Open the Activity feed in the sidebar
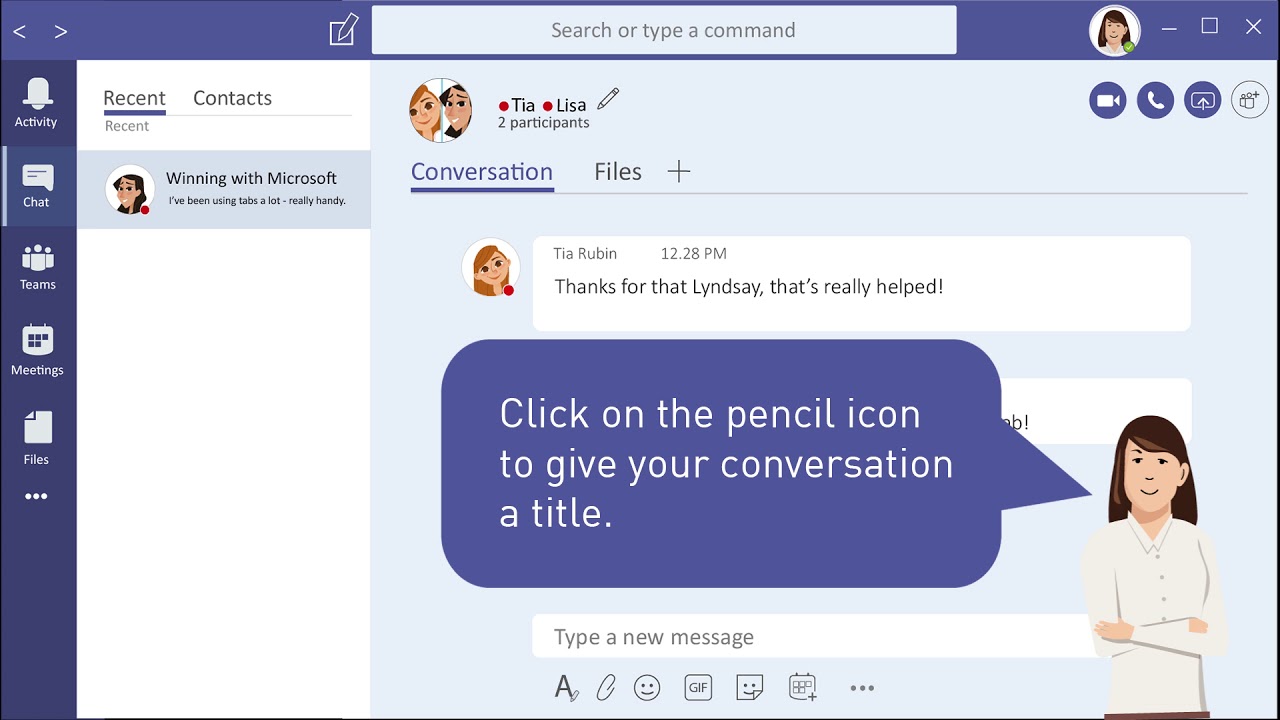1280x720 pixels. click(x=36, y=103)
